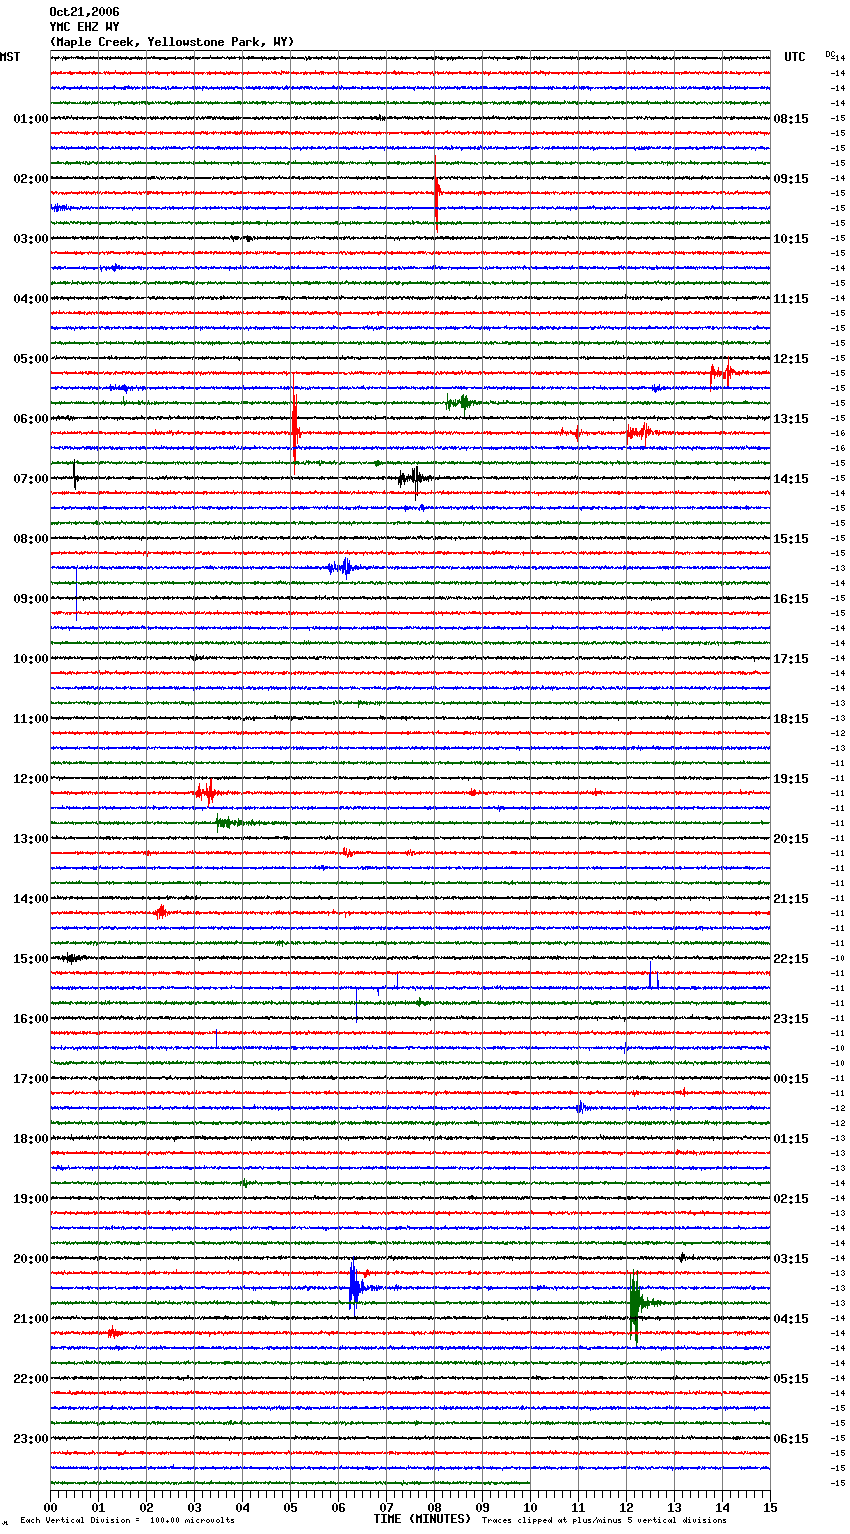
Task: Click the station code "YMC EHZ WY"
Action: [x=84, y=27]
